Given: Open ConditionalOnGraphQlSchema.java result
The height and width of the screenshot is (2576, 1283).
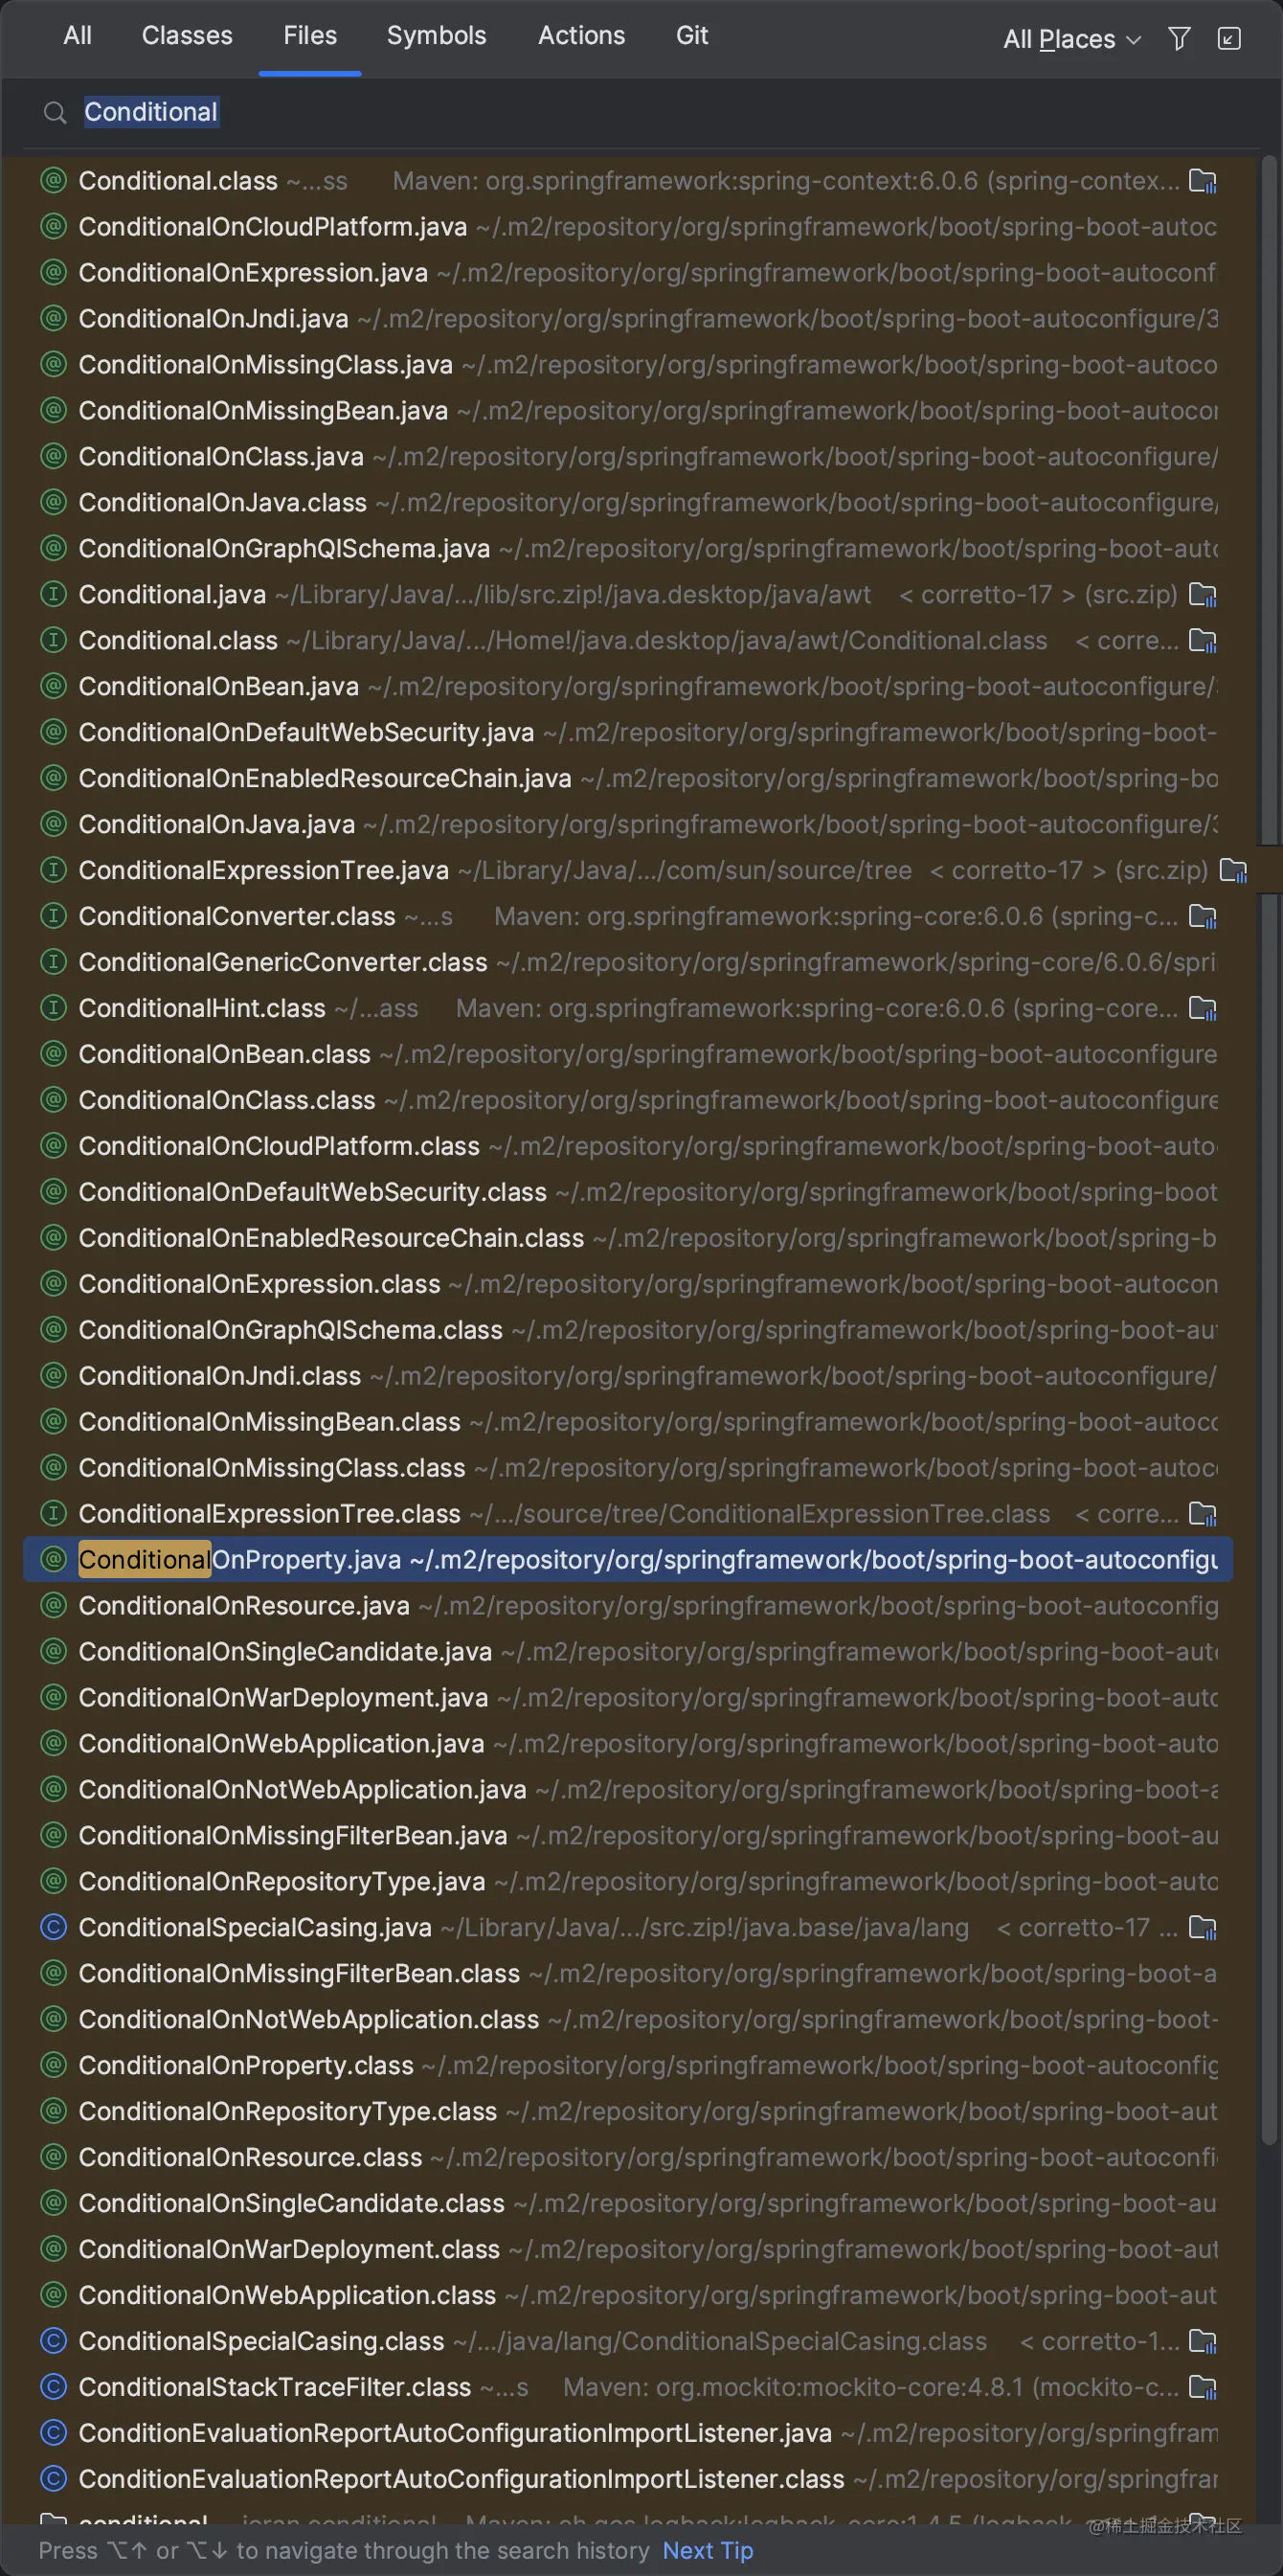Looking at the screenshot, I should click(x=628, y=549).
